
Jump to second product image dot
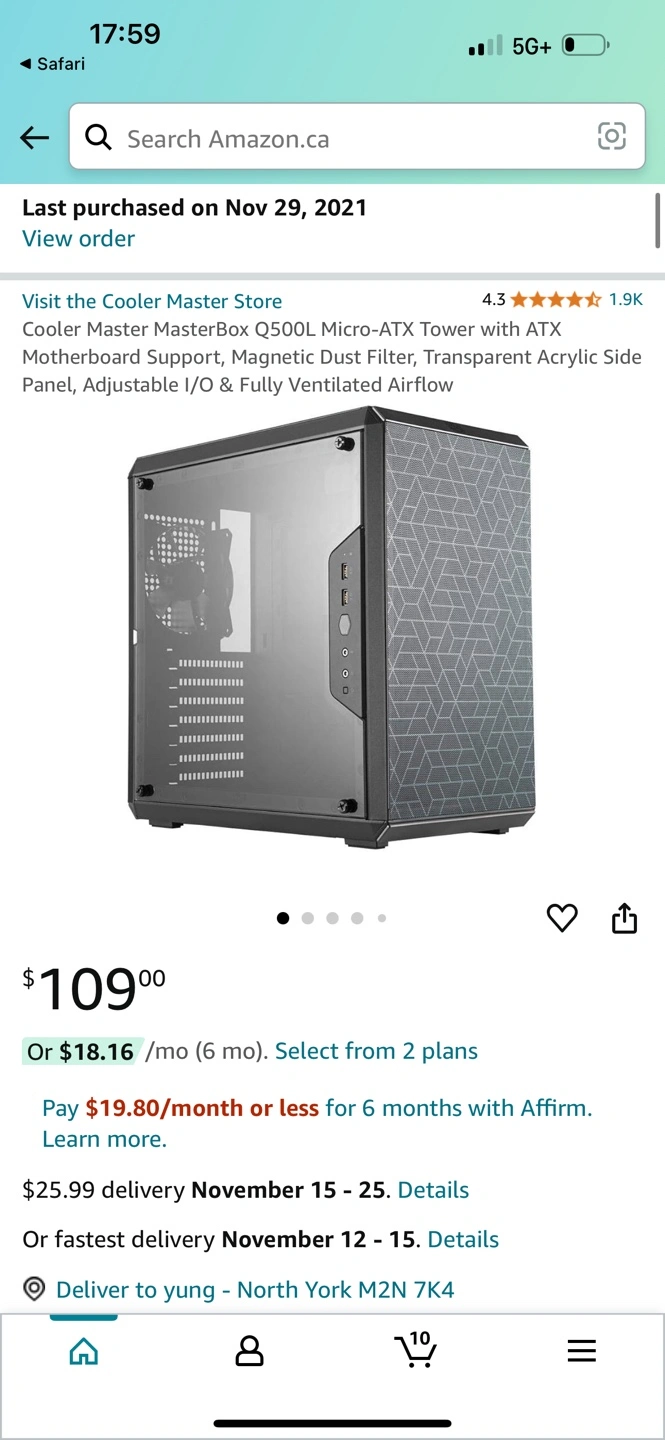pyautogui.click(x=307, y=918)
